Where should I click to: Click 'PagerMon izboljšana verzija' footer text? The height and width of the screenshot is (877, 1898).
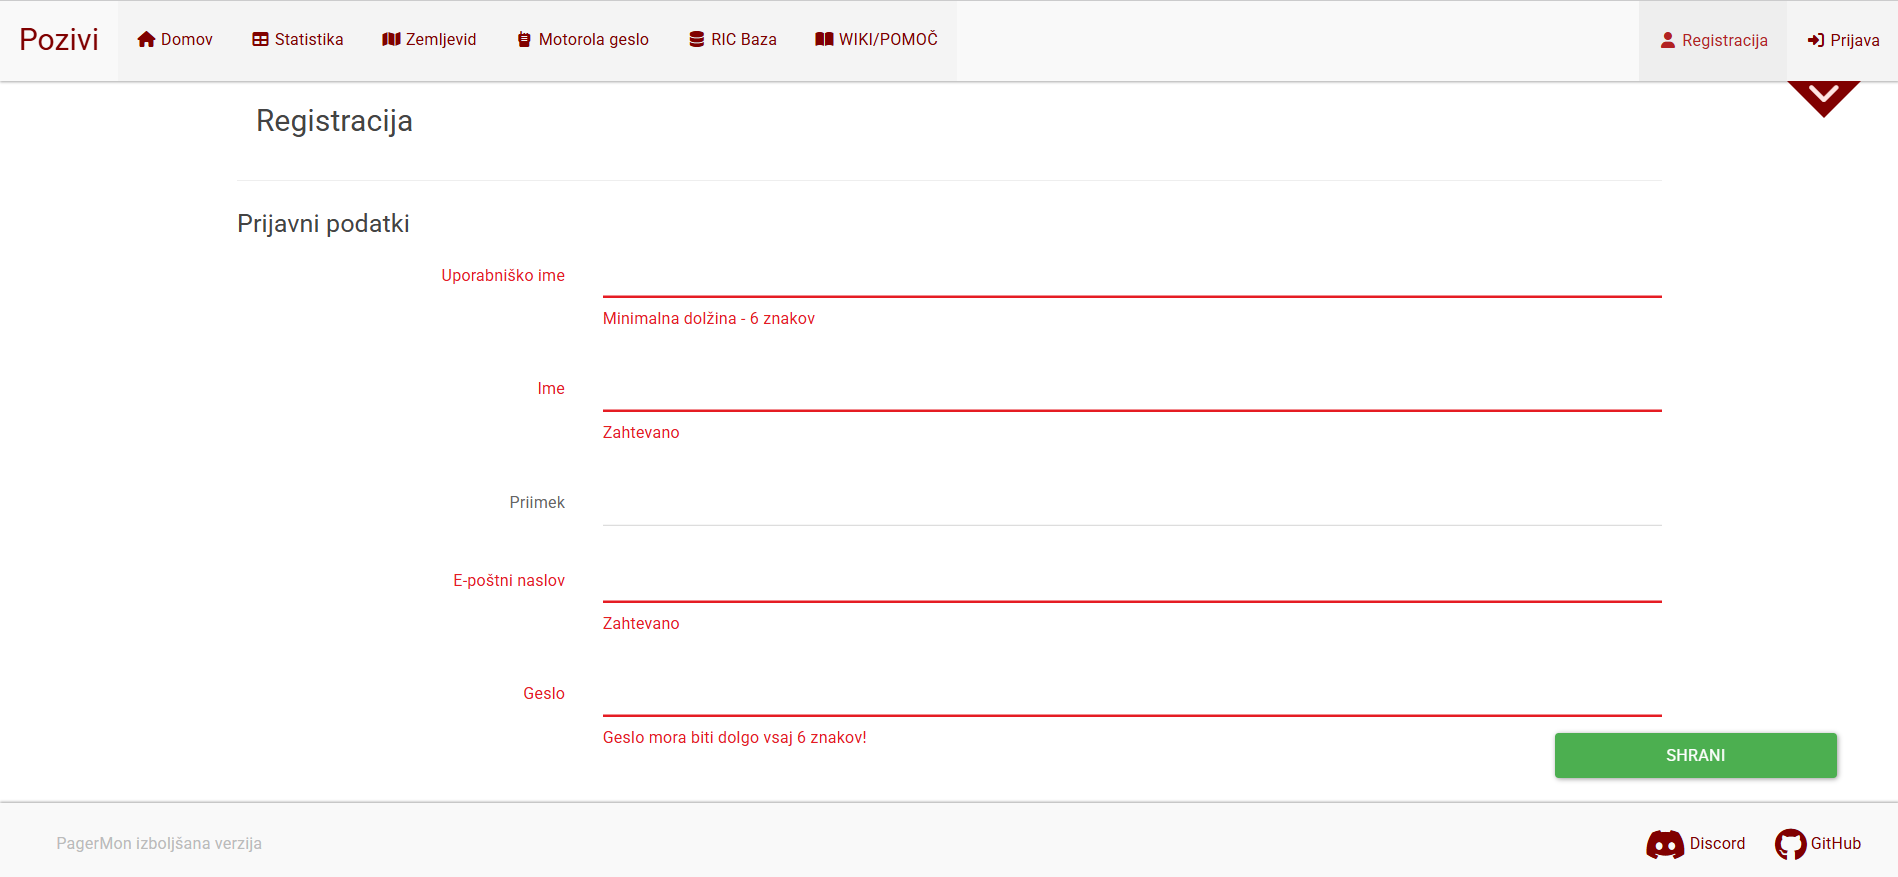(159, 843)
